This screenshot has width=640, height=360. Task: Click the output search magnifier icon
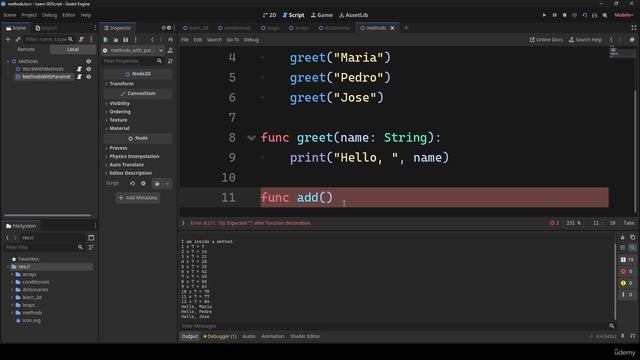point(612,326)
